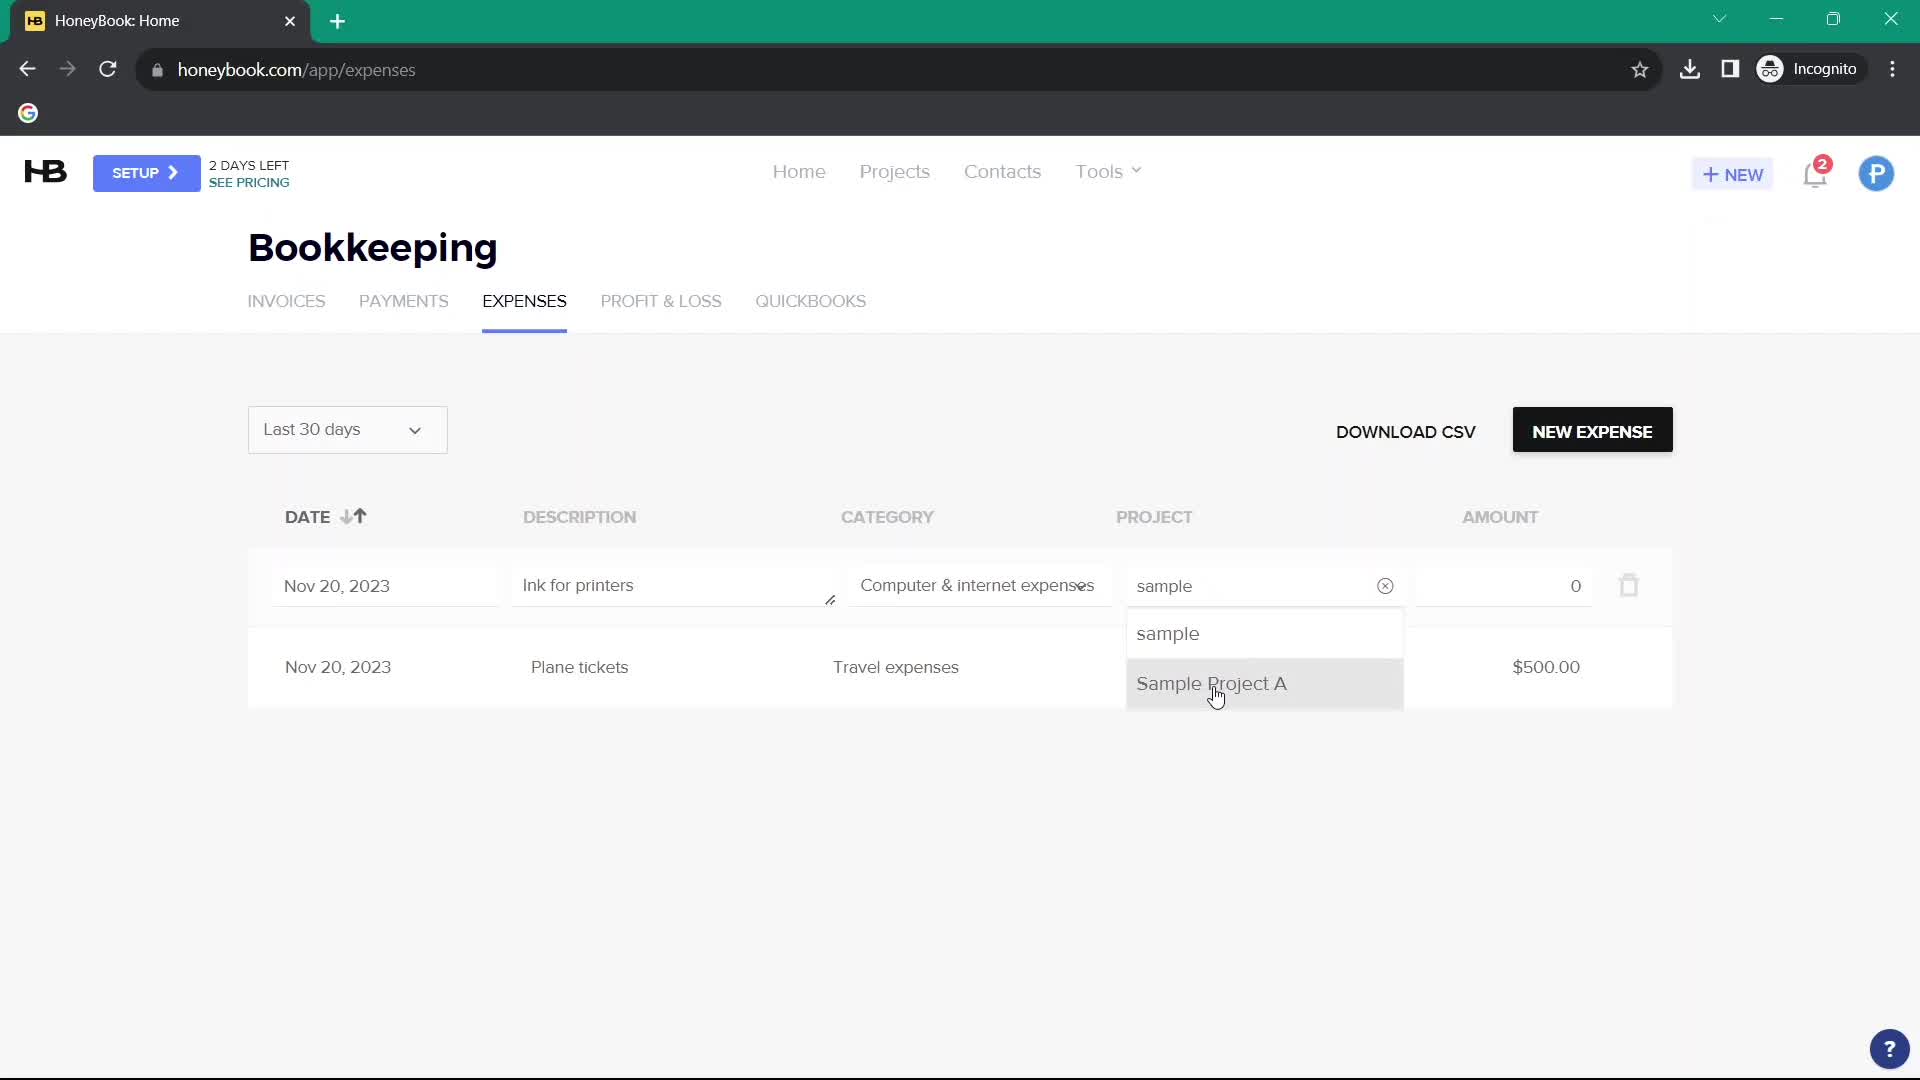Click the Description column header

(x=579, y=517)
